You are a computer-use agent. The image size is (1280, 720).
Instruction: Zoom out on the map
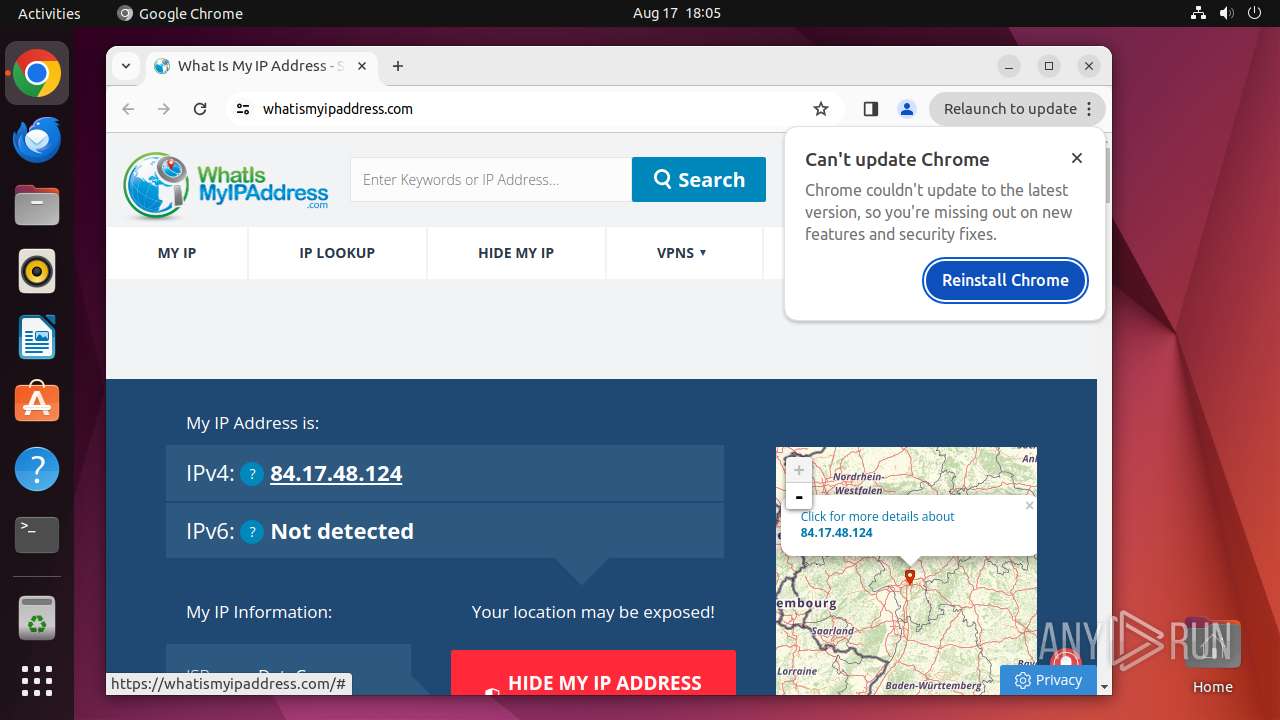tap(798, 496)
